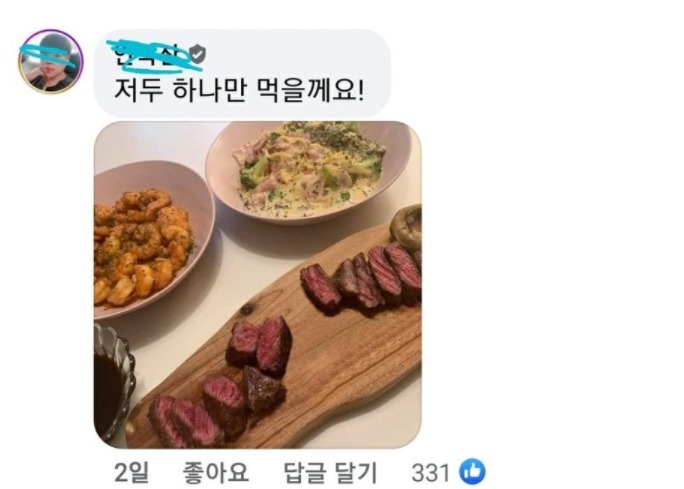
Task: Open the 2일 timestamp link
Action: pos(131,472)
